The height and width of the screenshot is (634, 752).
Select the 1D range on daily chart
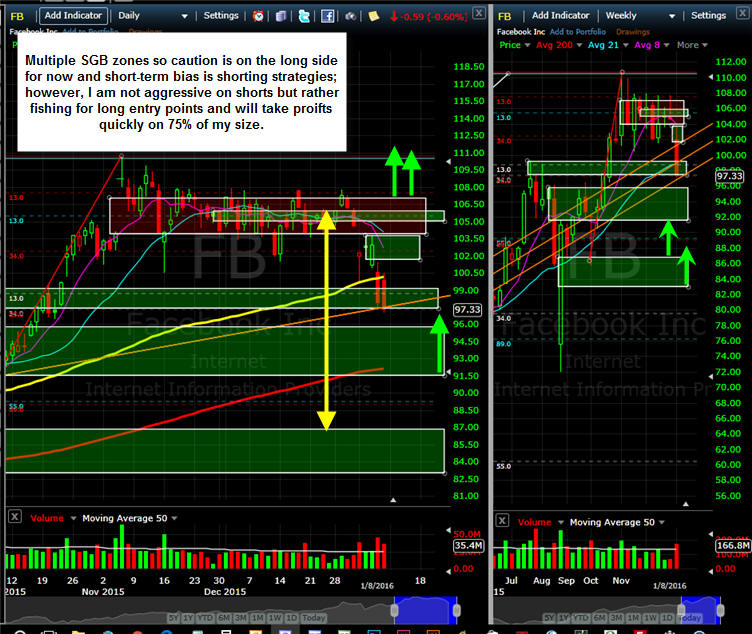292,618
